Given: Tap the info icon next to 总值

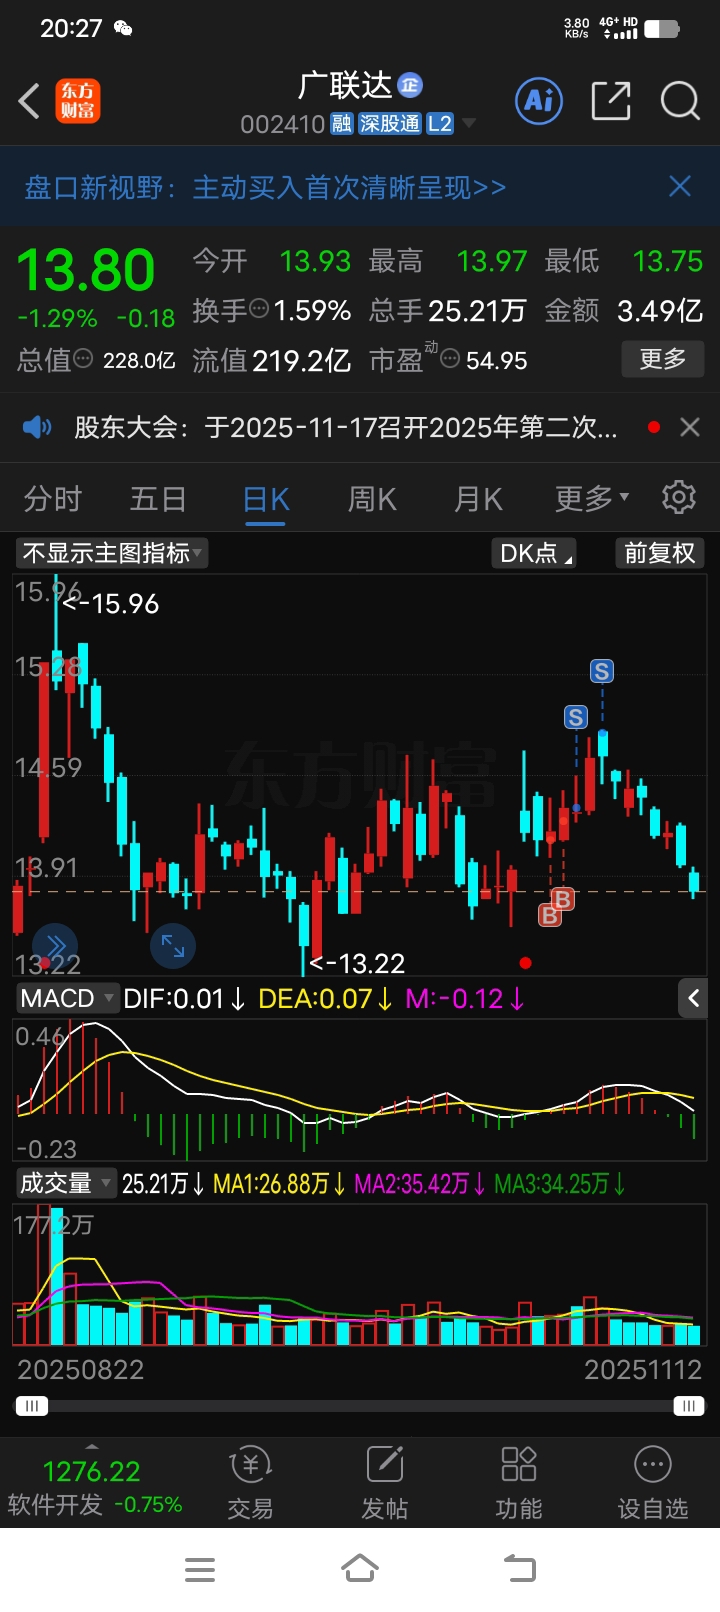Looking at the screenshot, I should click(x=83, y=358).
